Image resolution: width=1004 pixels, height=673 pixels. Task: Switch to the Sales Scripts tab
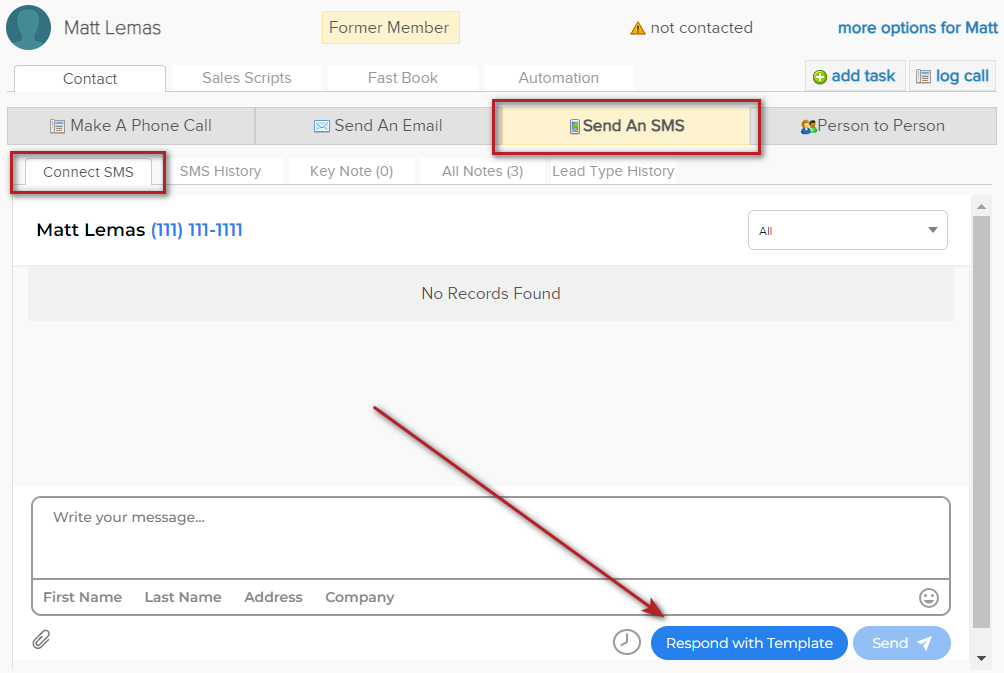tap(247, 78)
